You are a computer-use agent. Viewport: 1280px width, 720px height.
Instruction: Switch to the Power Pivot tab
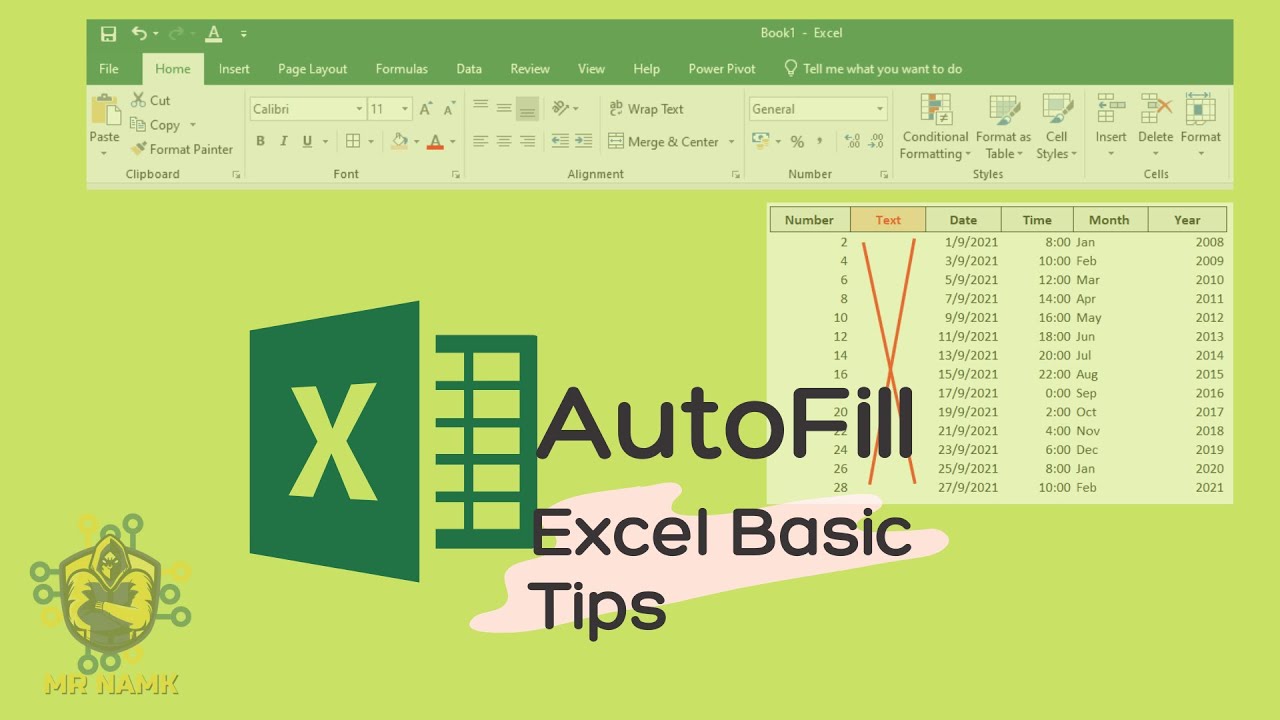tap(722, 69)
